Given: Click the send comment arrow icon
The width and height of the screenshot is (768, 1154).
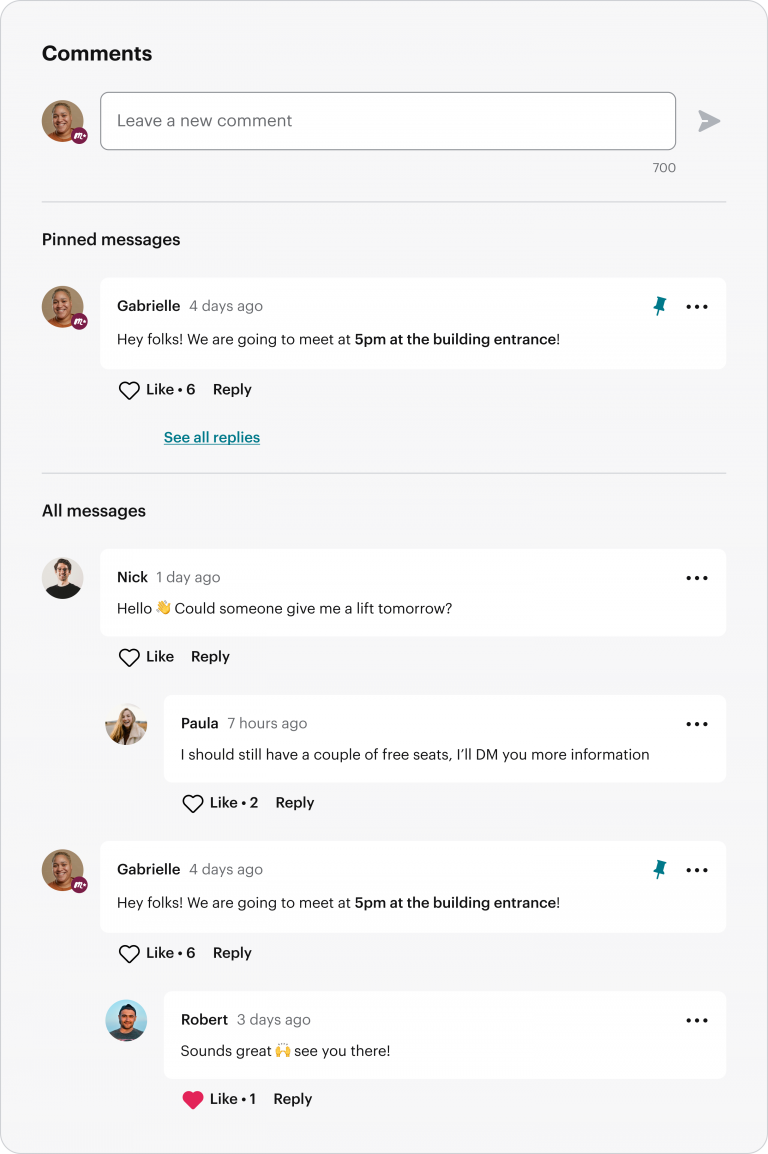Looking at the screenshot, I should coord(710,121).
